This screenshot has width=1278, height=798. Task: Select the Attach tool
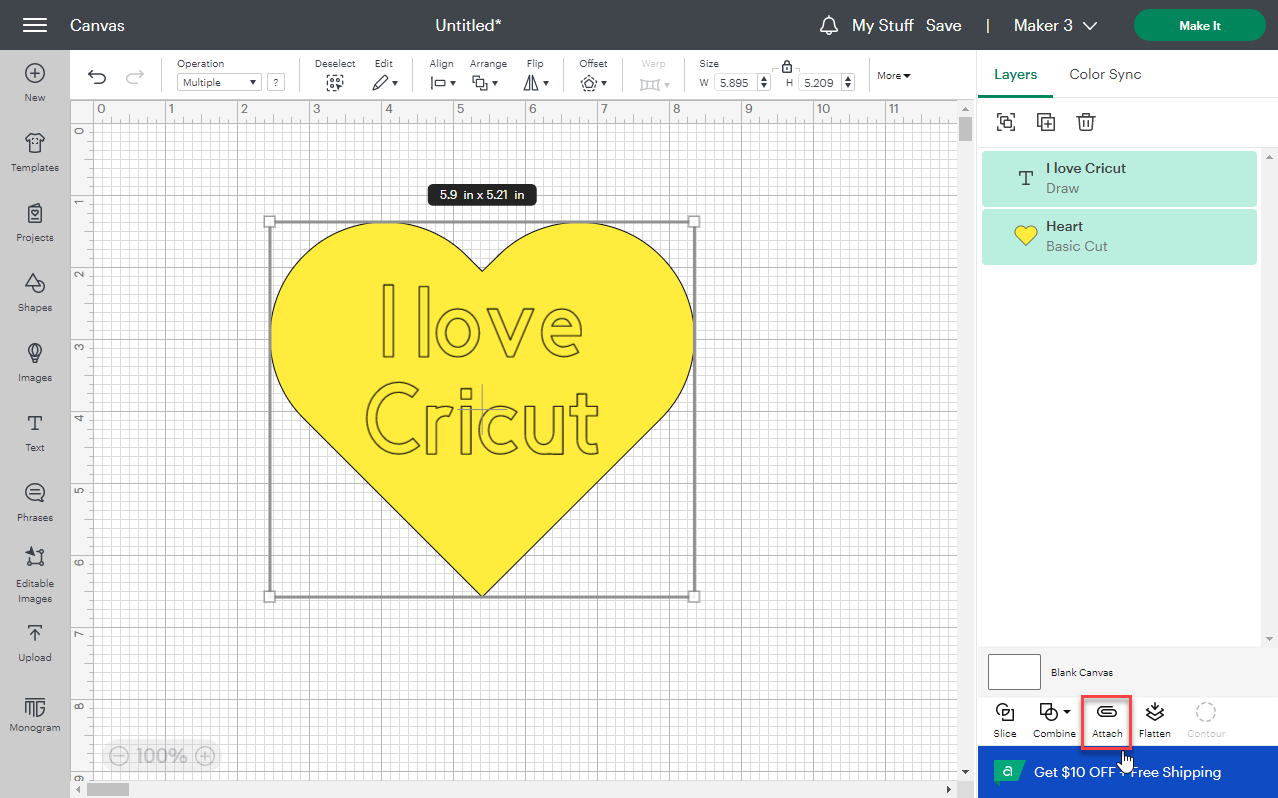tap(1106, 718)
